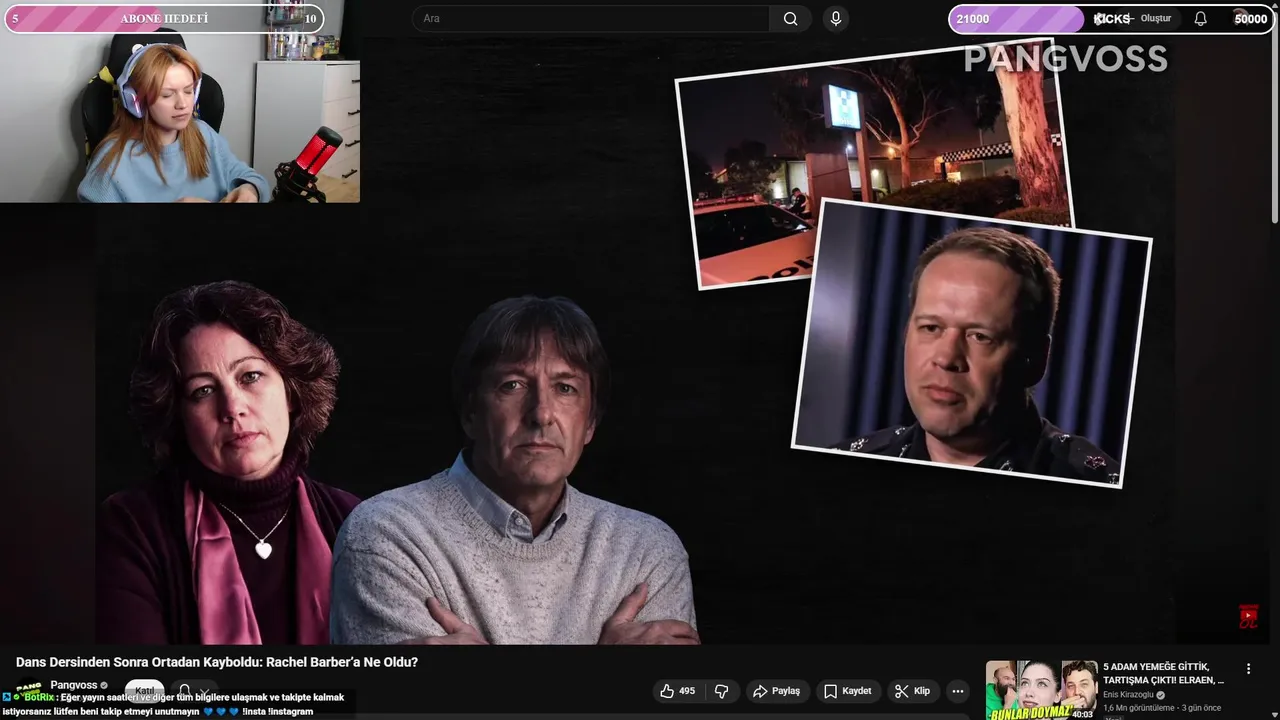The width and height of the screenshot is (1280, 720).
Task: Activate voice search microphone icon
Action: 836,18
